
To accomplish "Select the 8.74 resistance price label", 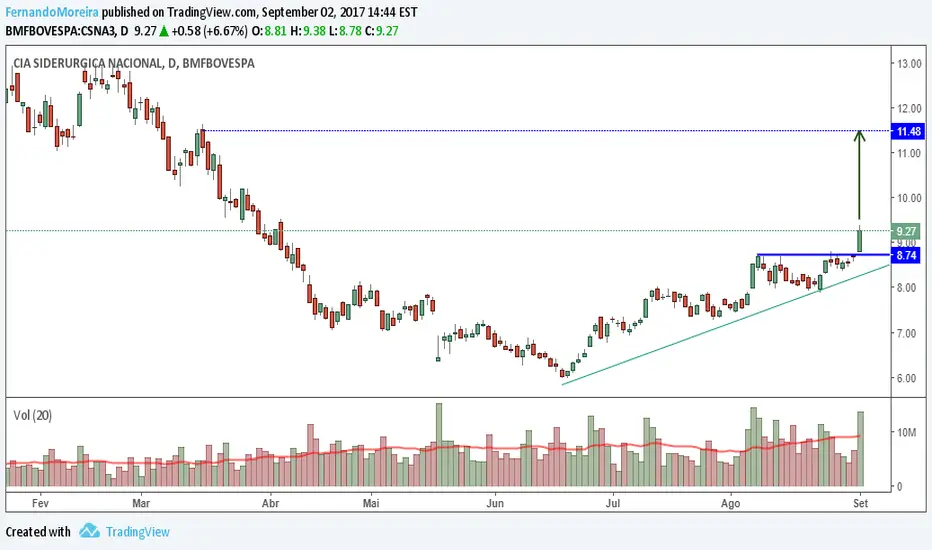I will pos(906,256).
